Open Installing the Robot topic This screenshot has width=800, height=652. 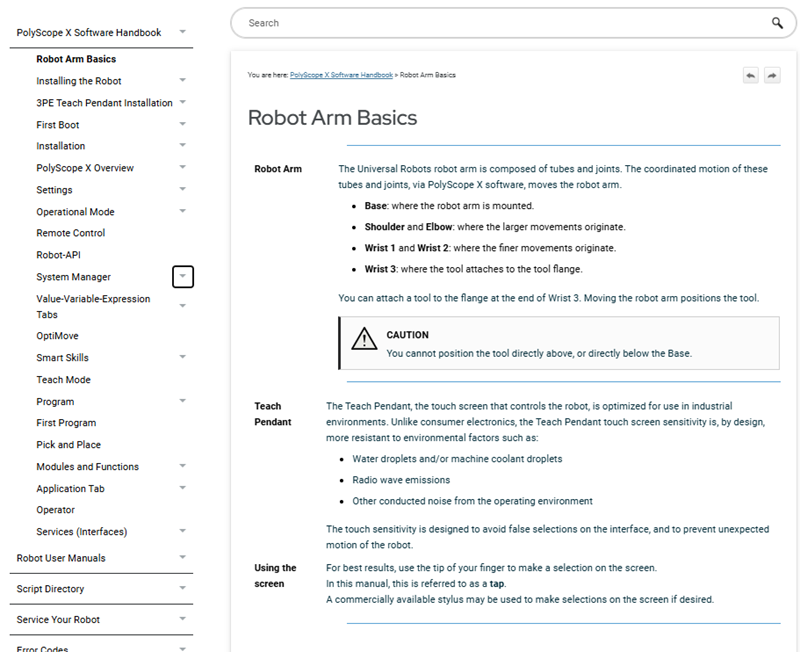pyautogui.click(x=79, y=81)
